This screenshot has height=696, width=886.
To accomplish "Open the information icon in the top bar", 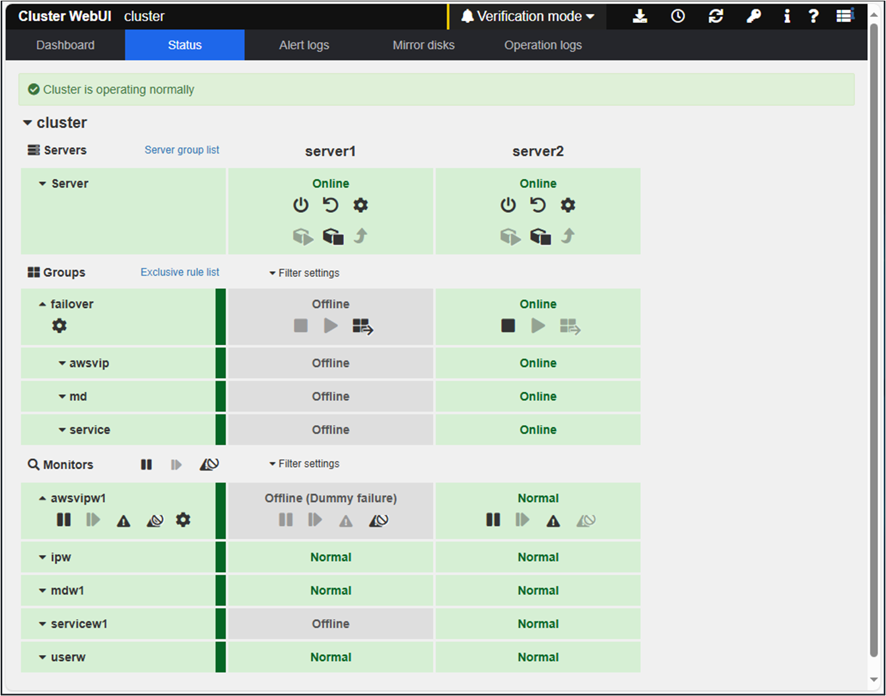I will [787, 16].
